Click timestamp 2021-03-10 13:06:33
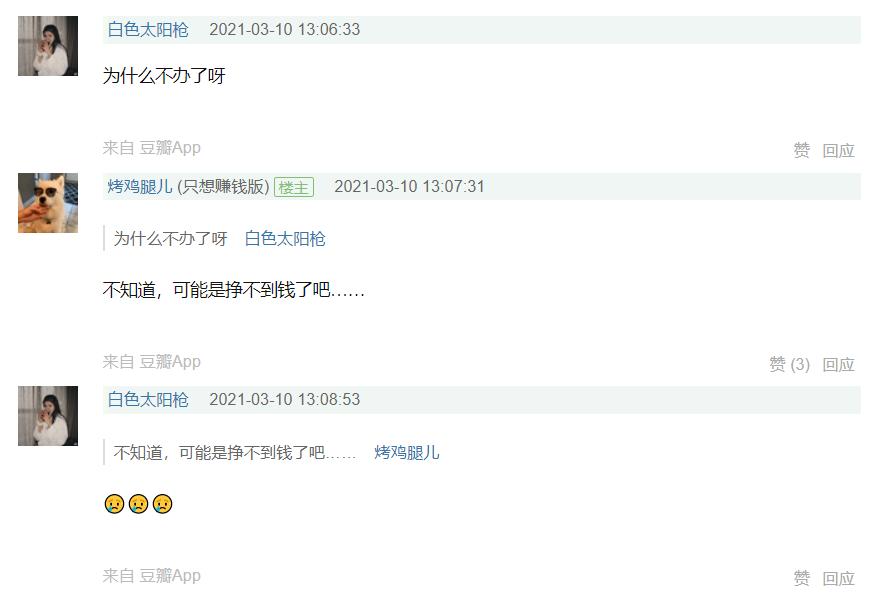Viewport: 885px width, 598px height. [284, 29]
